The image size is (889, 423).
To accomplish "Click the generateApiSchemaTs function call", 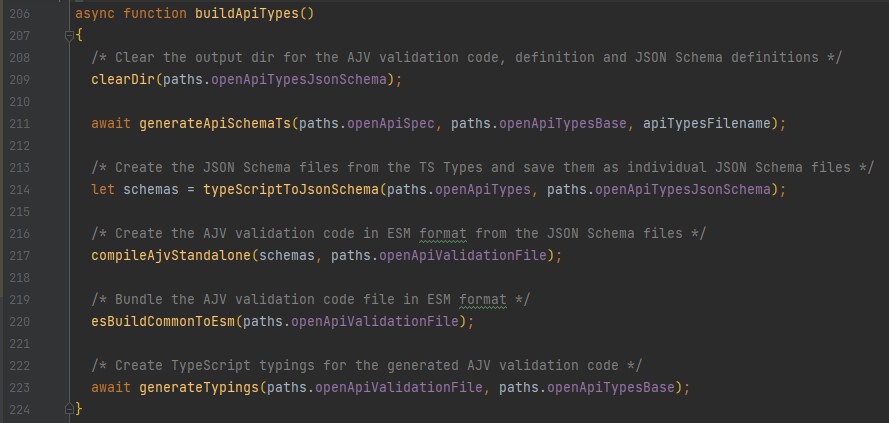I will tap(215, 124).
